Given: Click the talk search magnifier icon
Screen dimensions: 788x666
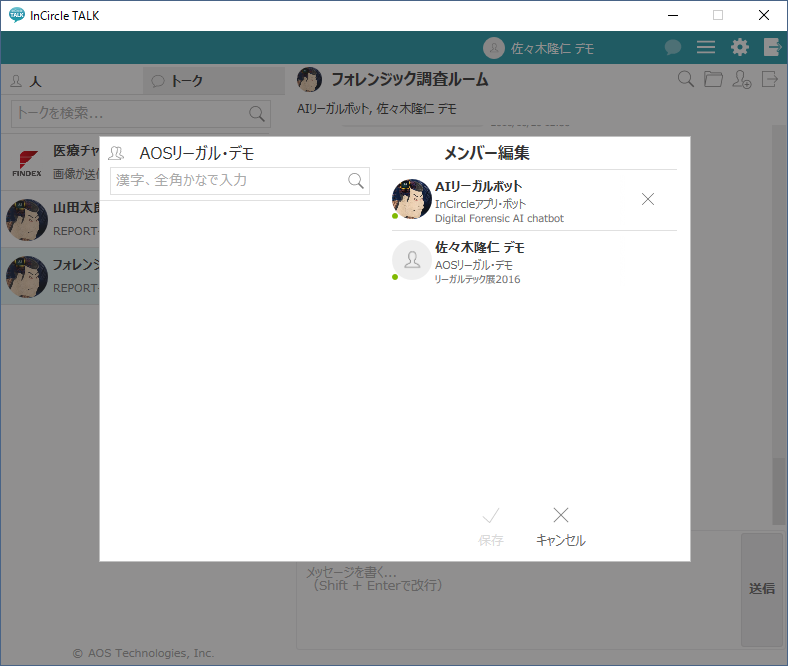Looking at the screenshot, I should 257,114.
